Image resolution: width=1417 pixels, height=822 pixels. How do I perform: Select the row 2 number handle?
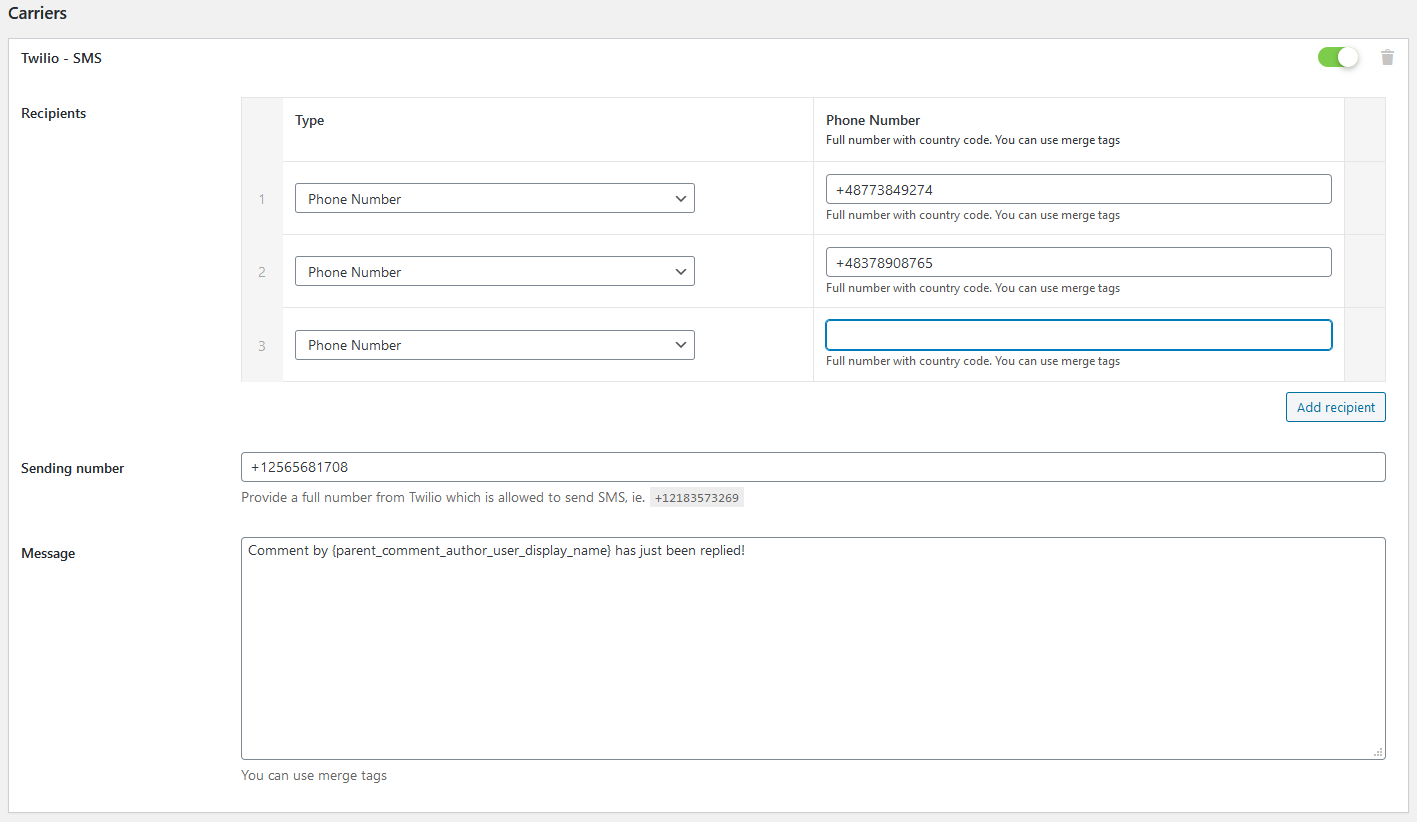262,272
